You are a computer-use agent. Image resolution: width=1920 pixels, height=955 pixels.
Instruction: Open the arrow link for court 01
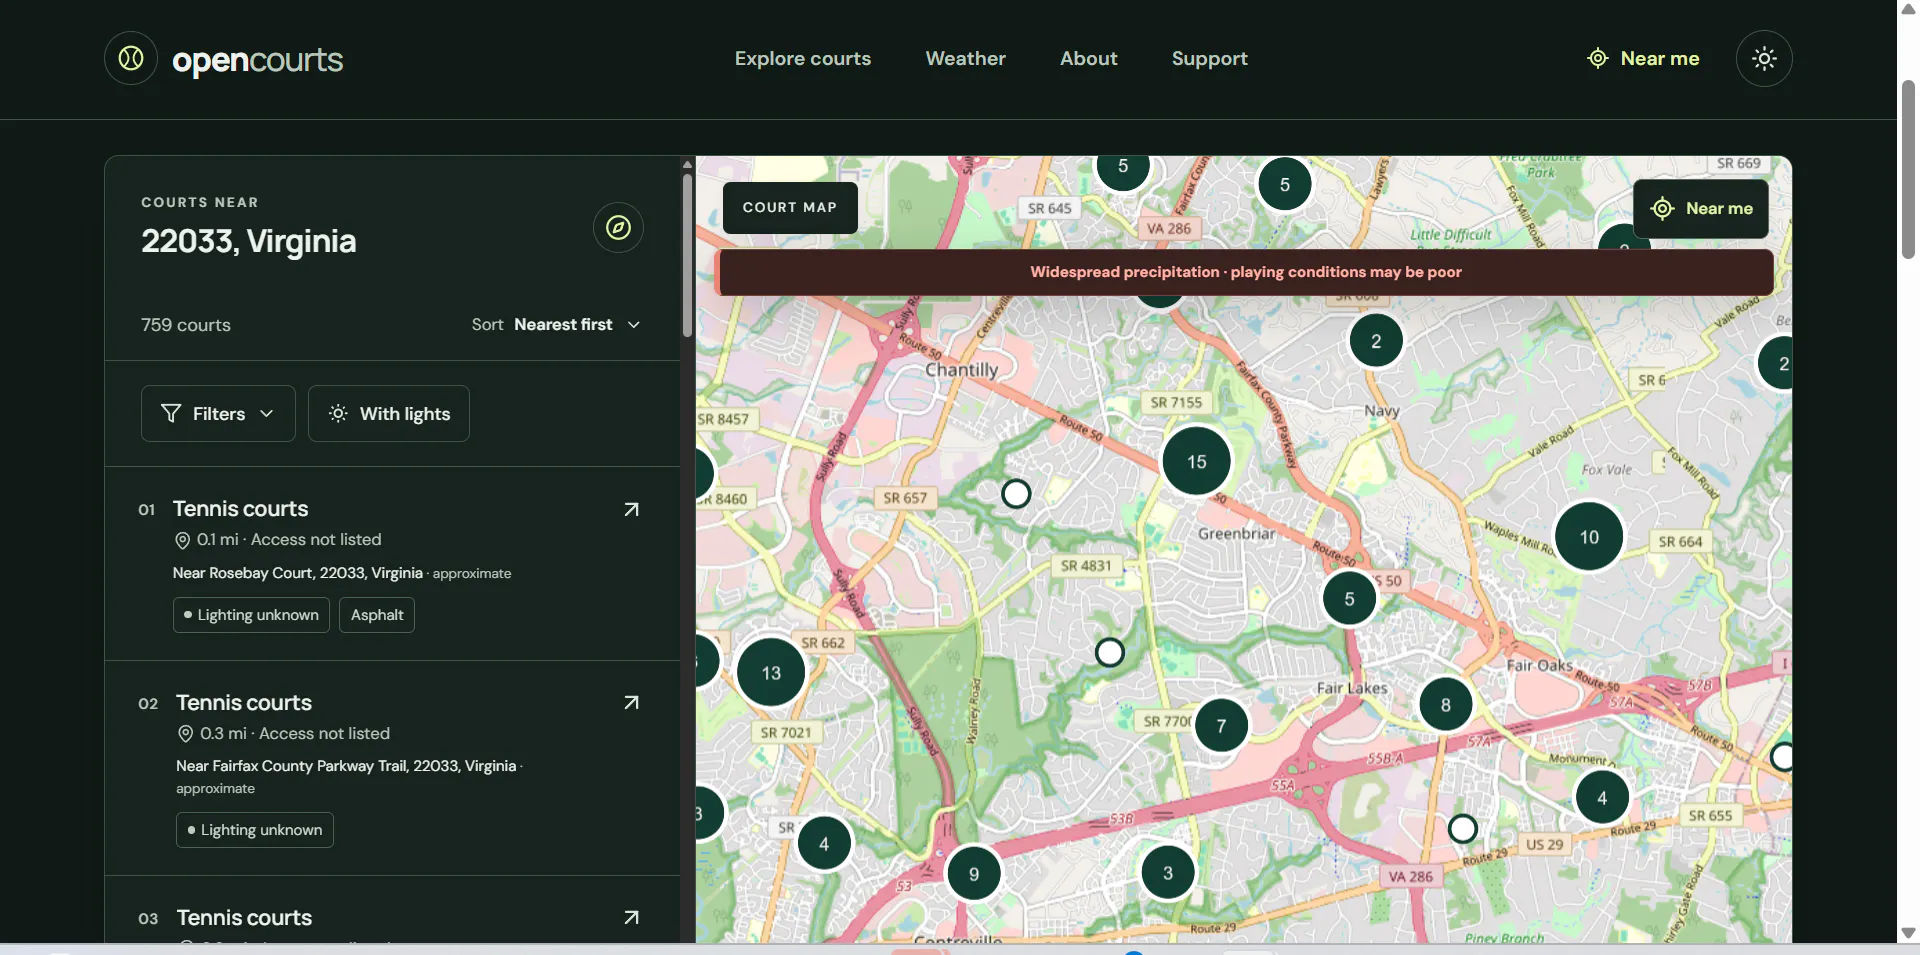click(631, 510)
